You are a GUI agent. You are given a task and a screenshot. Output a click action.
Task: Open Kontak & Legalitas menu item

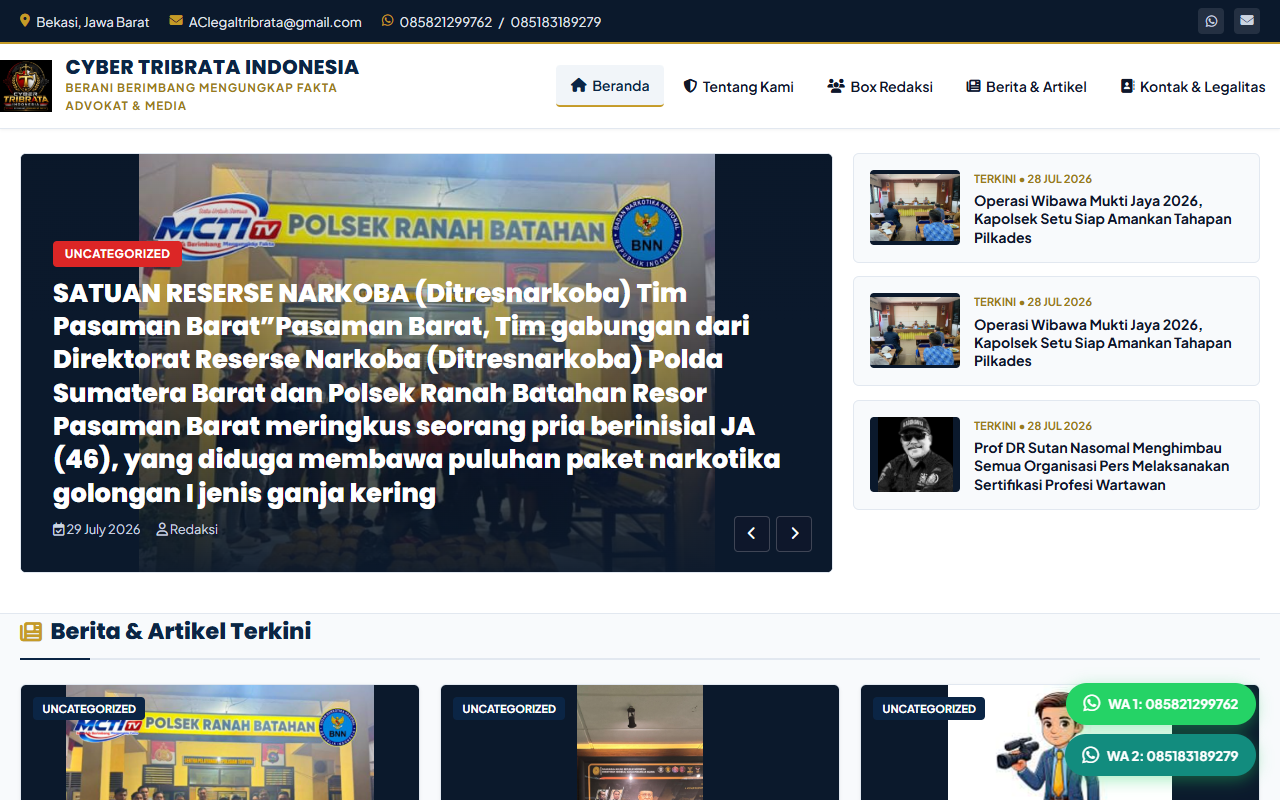click(x=1193, y=87)
